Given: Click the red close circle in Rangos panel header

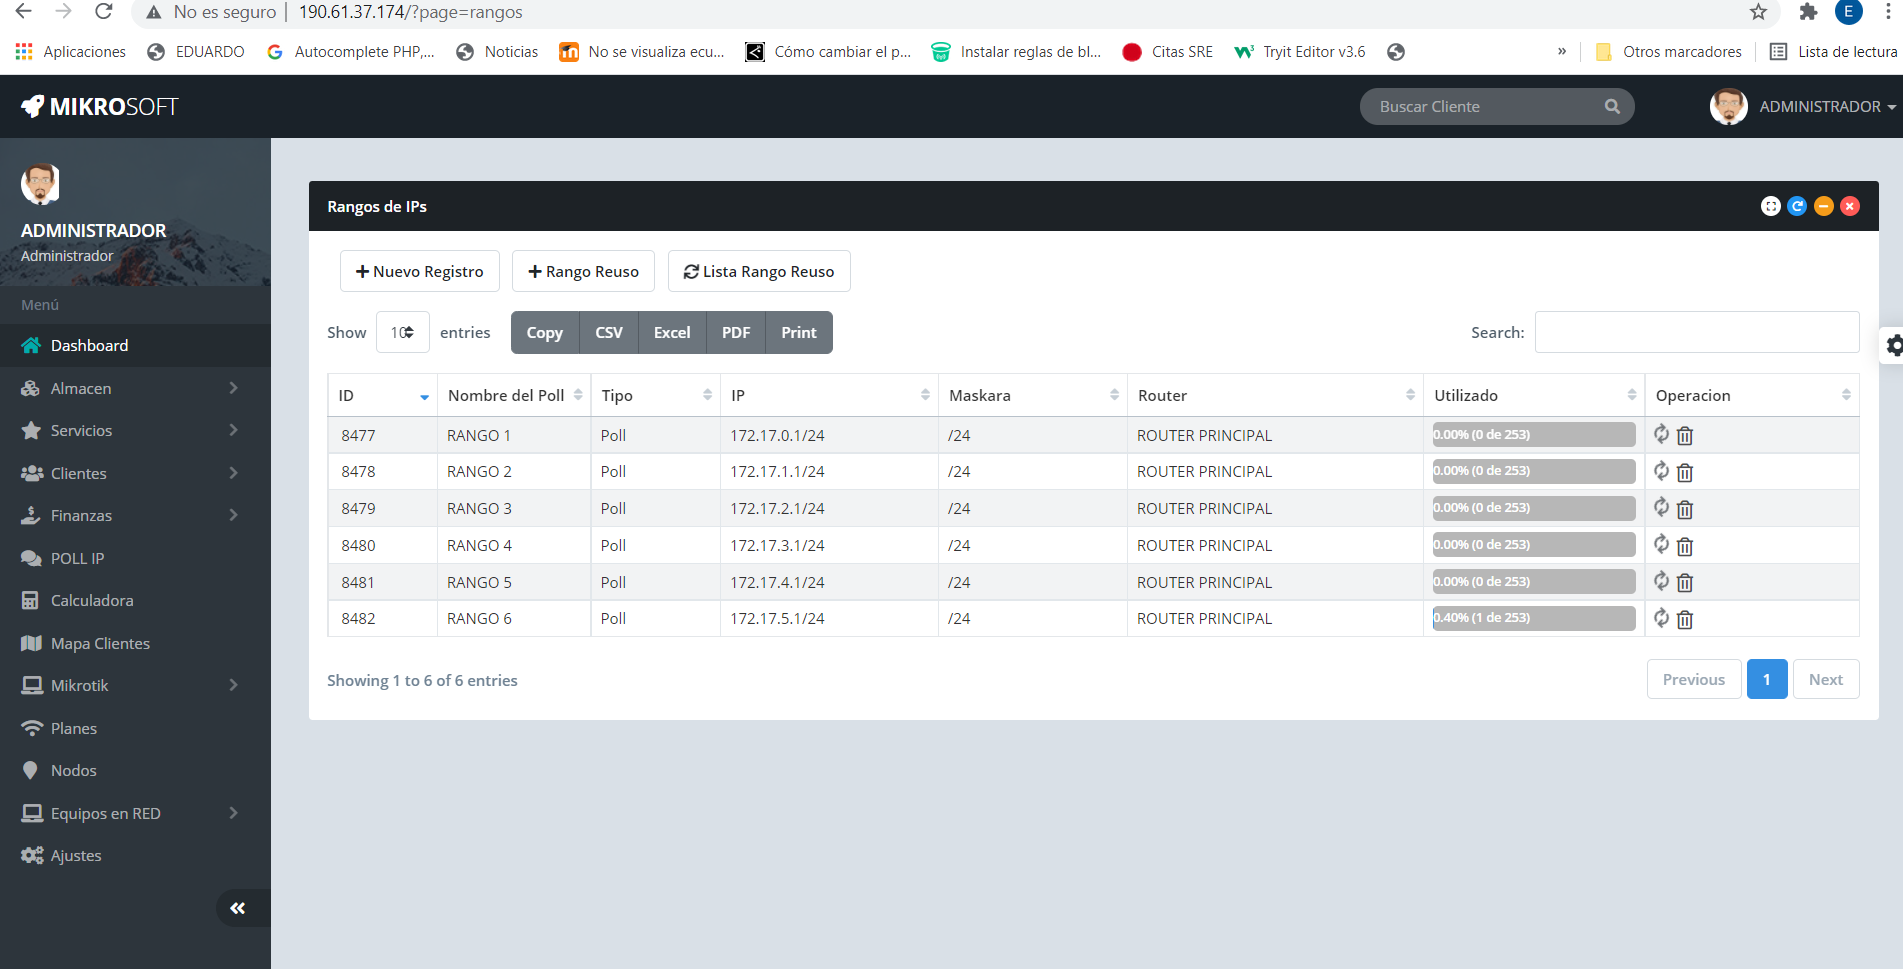Looking at the screenshot, I should click(x=1850, y=206).
